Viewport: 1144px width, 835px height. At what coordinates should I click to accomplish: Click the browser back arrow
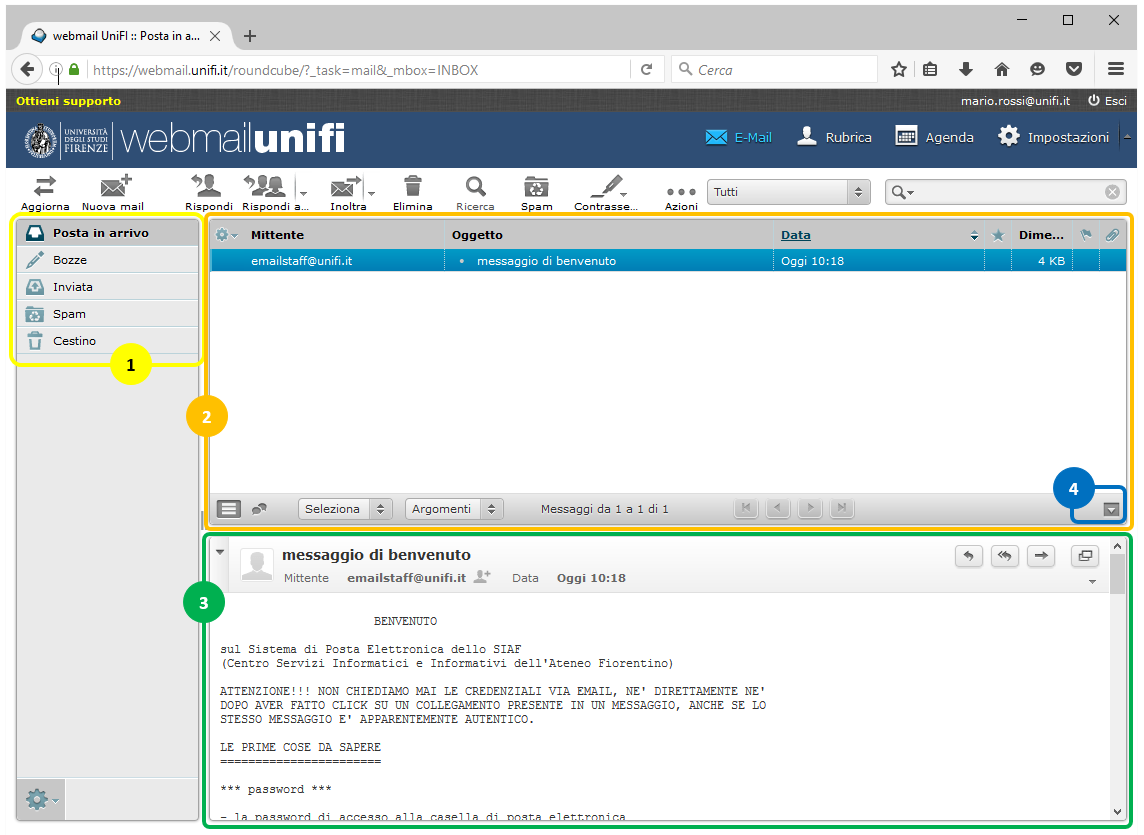[x=27, y=69]
